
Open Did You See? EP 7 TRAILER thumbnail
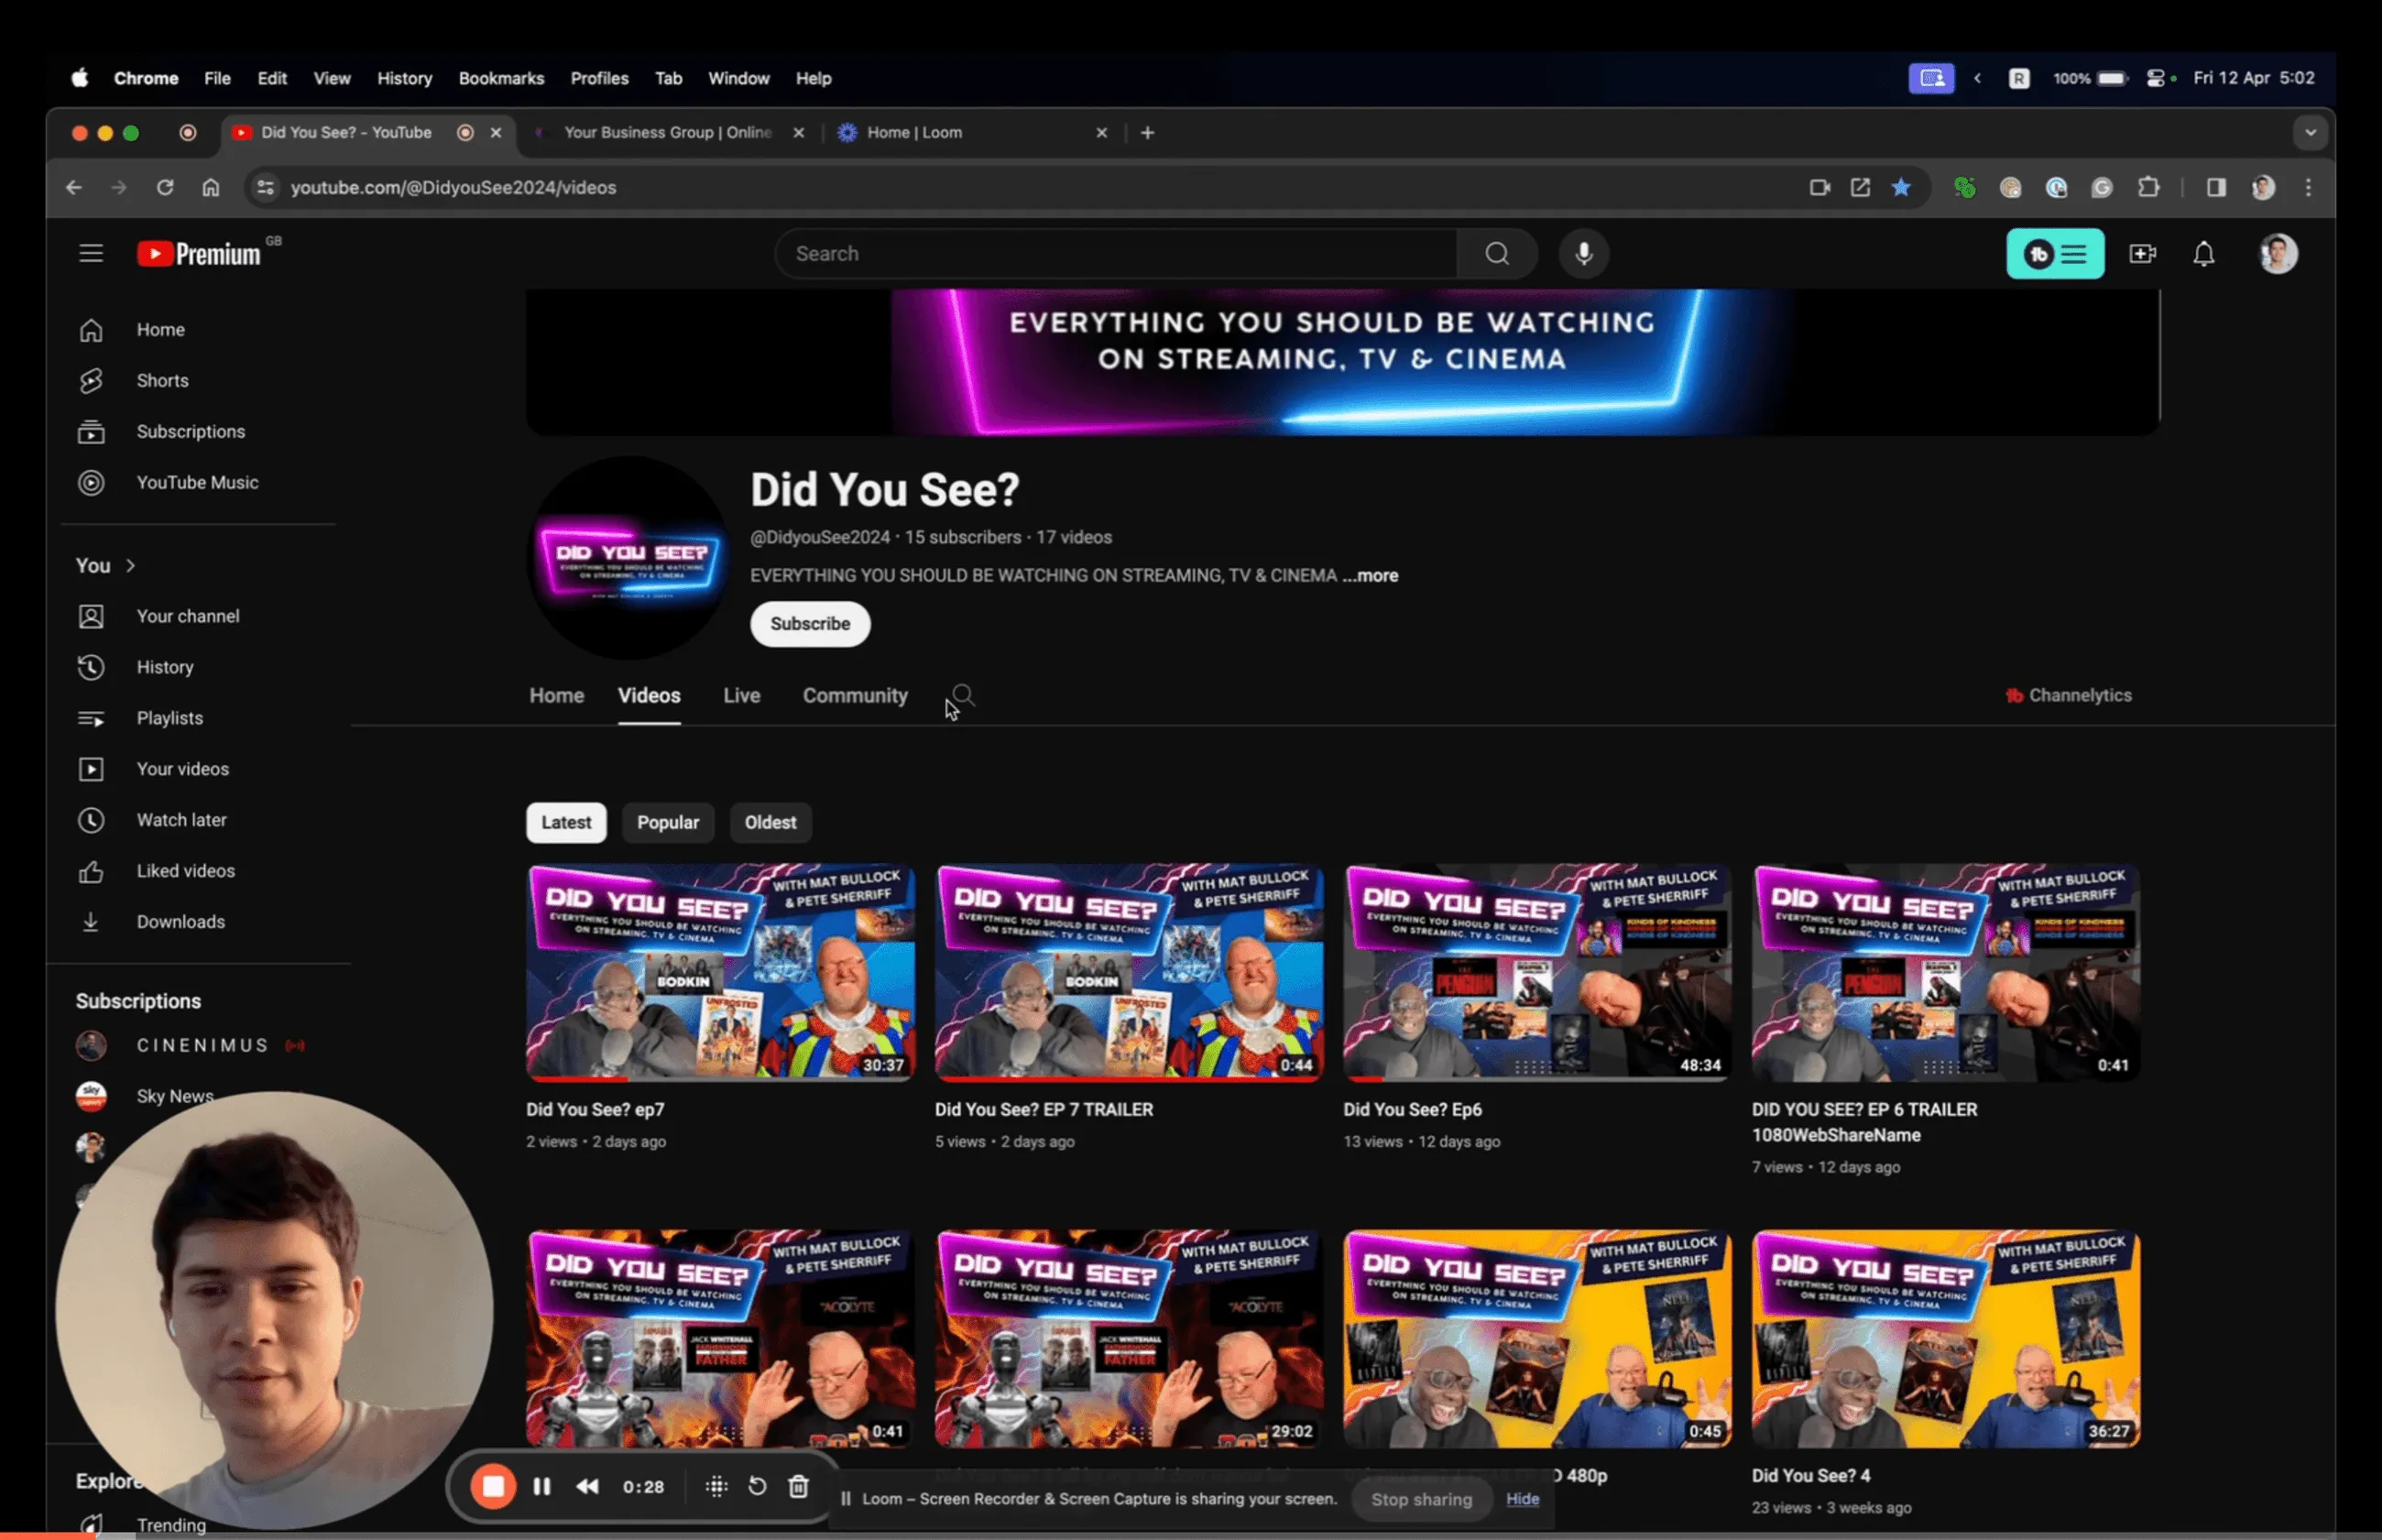click(x=1128, y=972)
